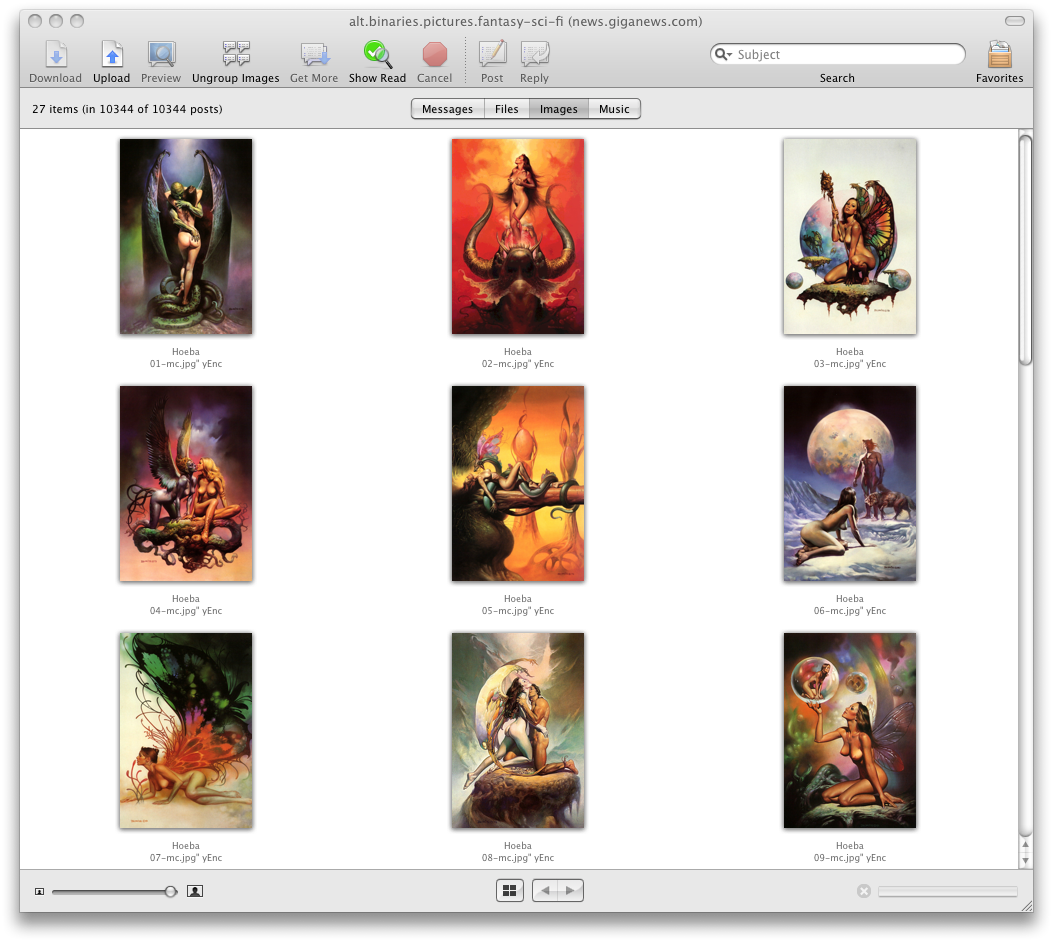Select thumbnail 02-mc.jpg

[518, 236]
